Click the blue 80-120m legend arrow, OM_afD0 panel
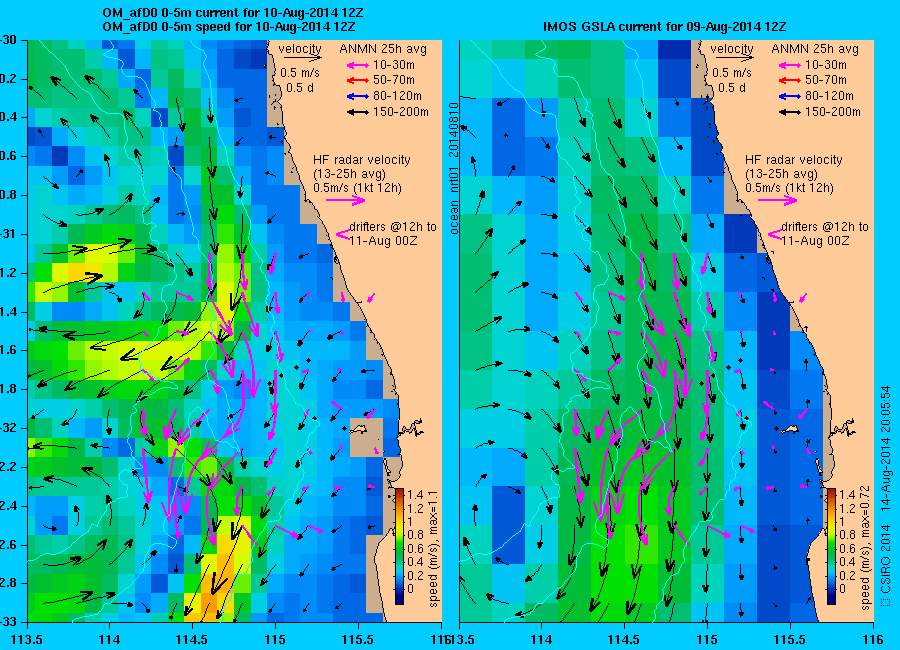This screenshot has height=650, width=900. [x=357, y=96]
